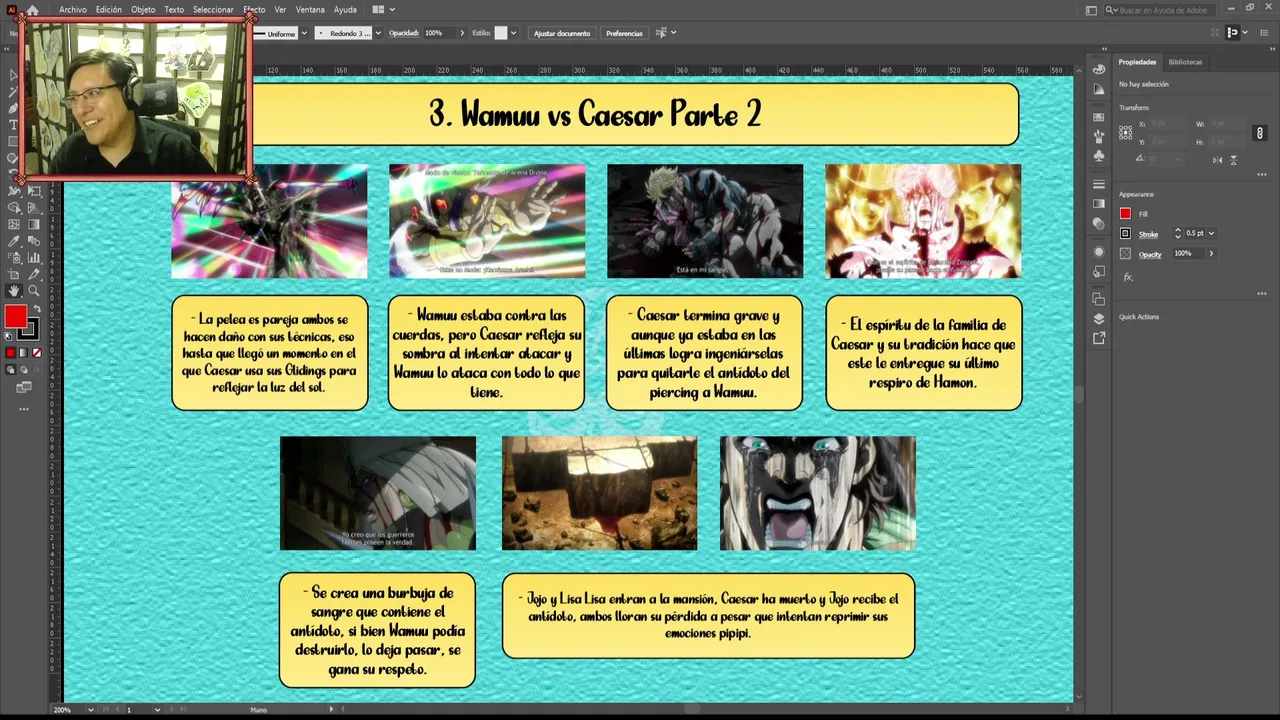Flip horizontally in Transform section
This screenshot has height=720, width=1280.
(x=1217, y=160)
